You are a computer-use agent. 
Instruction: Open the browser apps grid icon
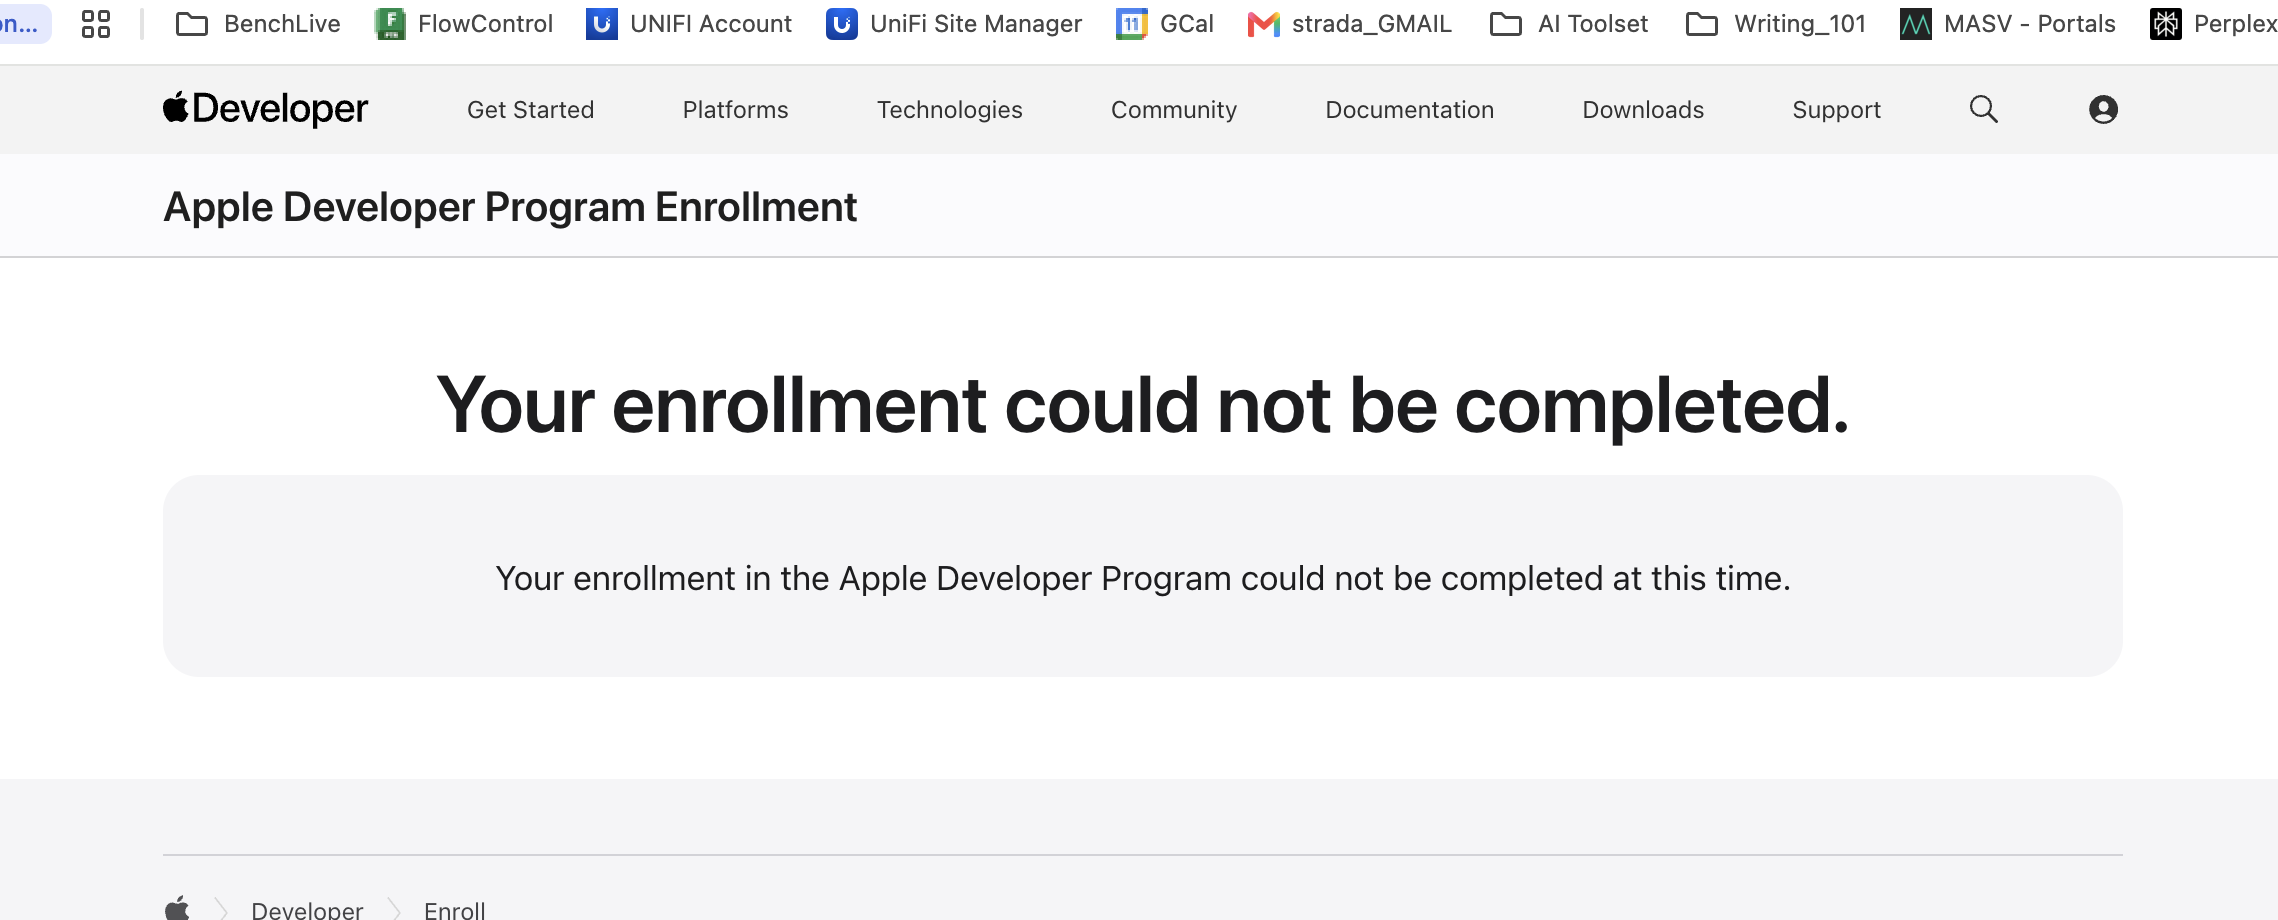[96, 24]
